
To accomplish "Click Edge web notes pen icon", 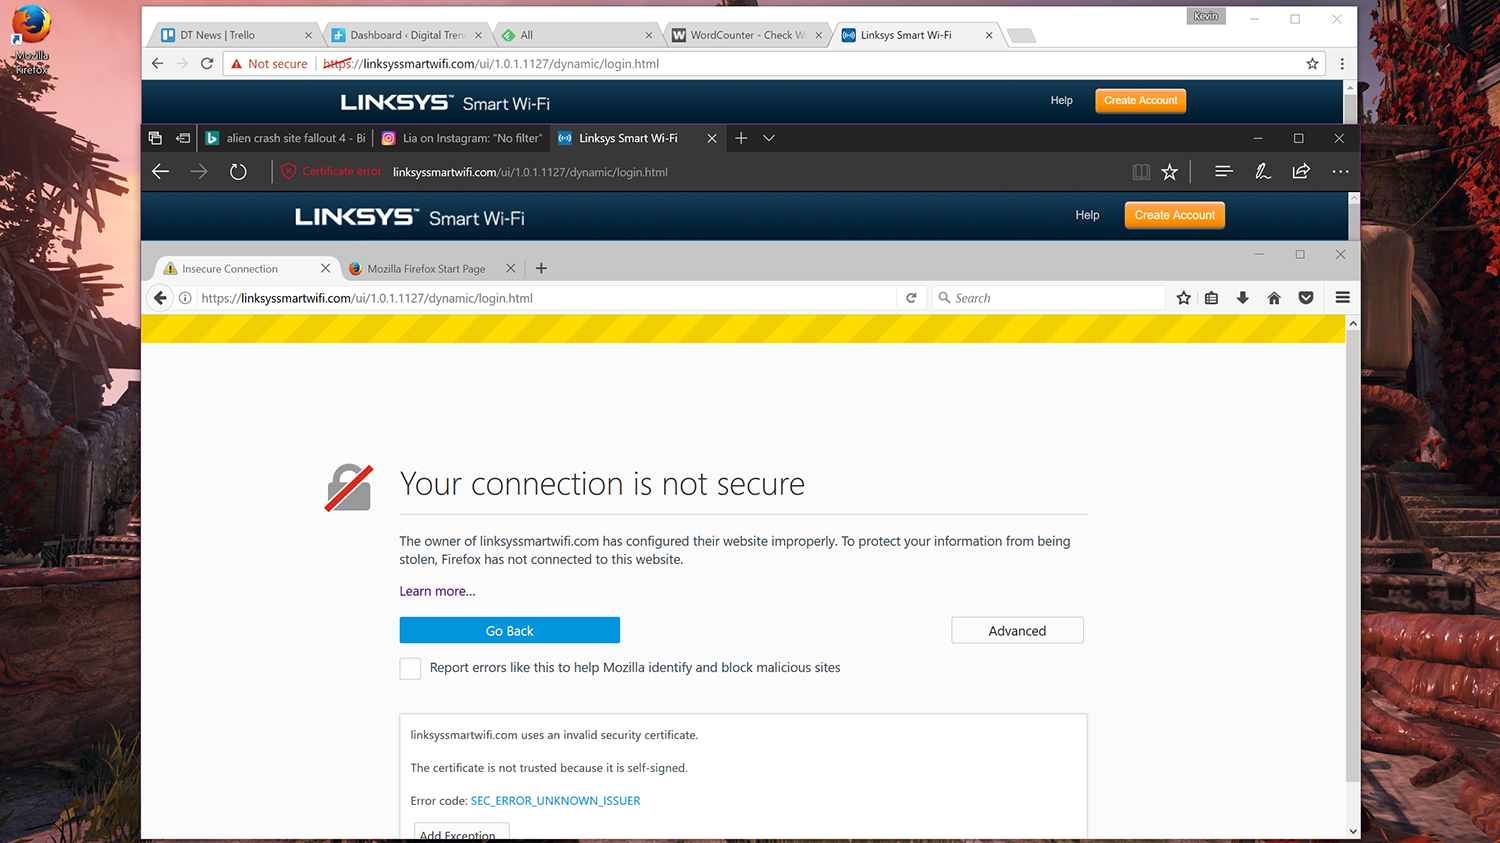I will click(x=1263, y=172).
